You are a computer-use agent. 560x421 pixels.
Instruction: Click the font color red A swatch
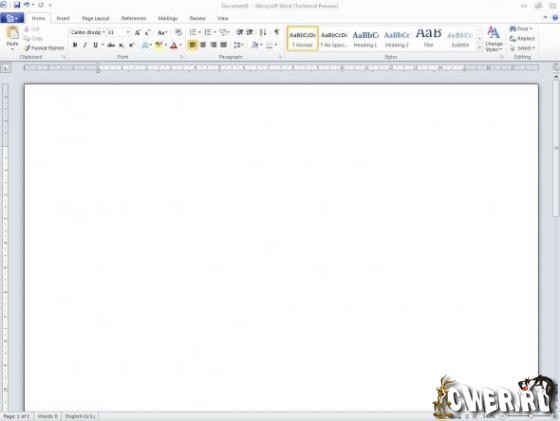(174, 45)
